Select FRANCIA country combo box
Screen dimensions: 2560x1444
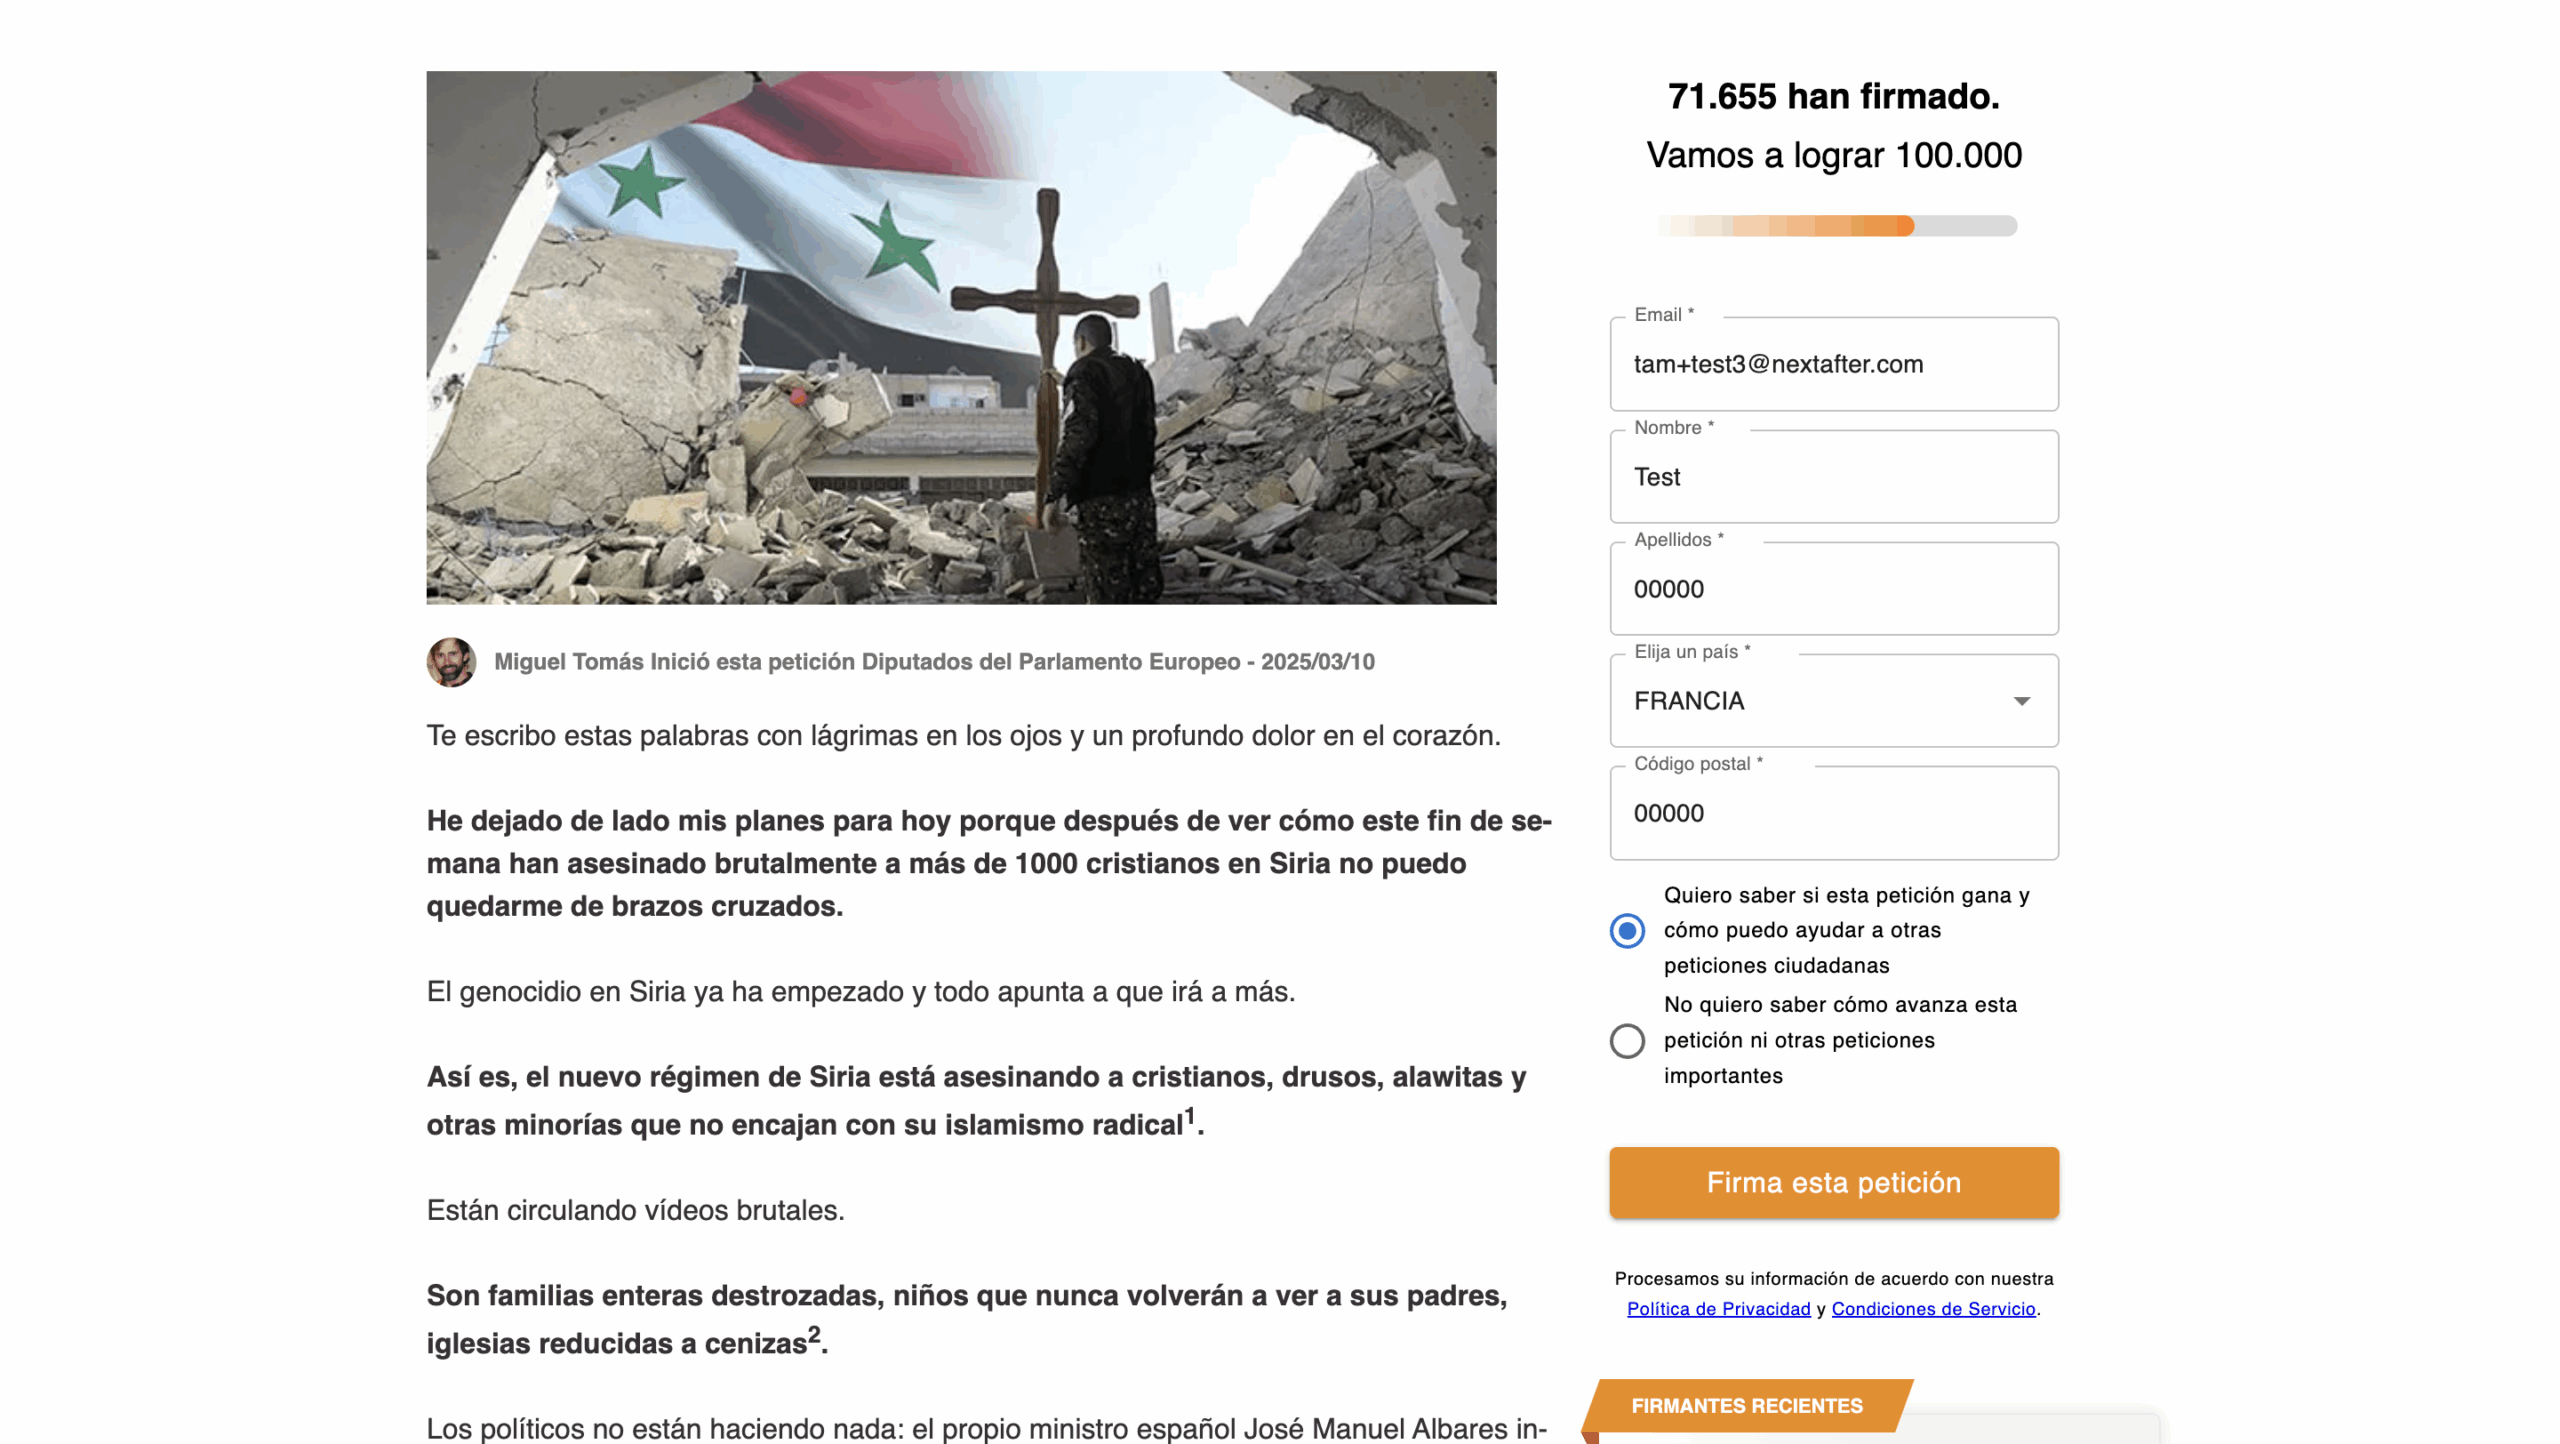pyautogui.click(x=1833, y=701)
